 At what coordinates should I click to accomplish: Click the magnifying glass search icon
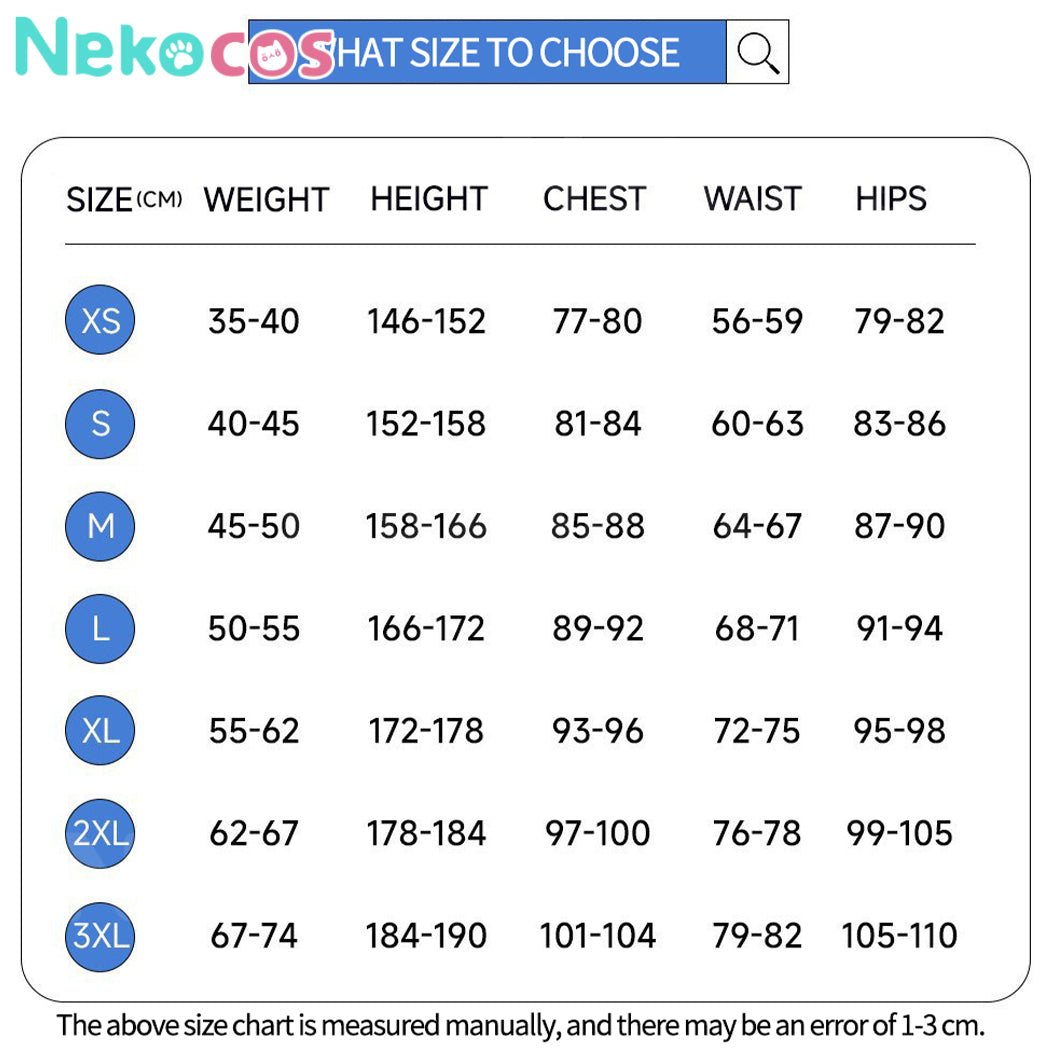tap(757, 52)
